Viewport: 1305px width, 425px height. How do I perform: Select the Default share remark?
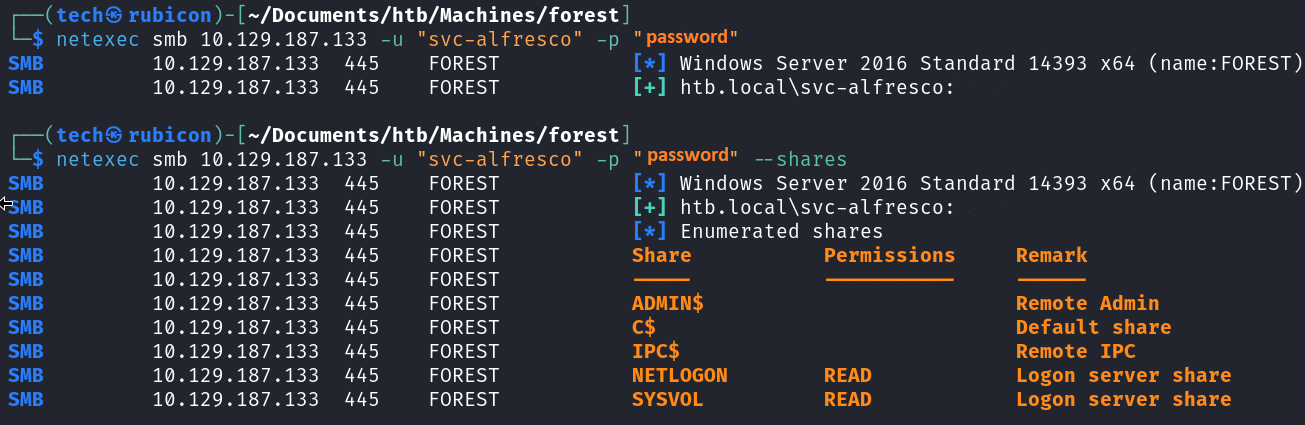click(x=1094, y=327)
